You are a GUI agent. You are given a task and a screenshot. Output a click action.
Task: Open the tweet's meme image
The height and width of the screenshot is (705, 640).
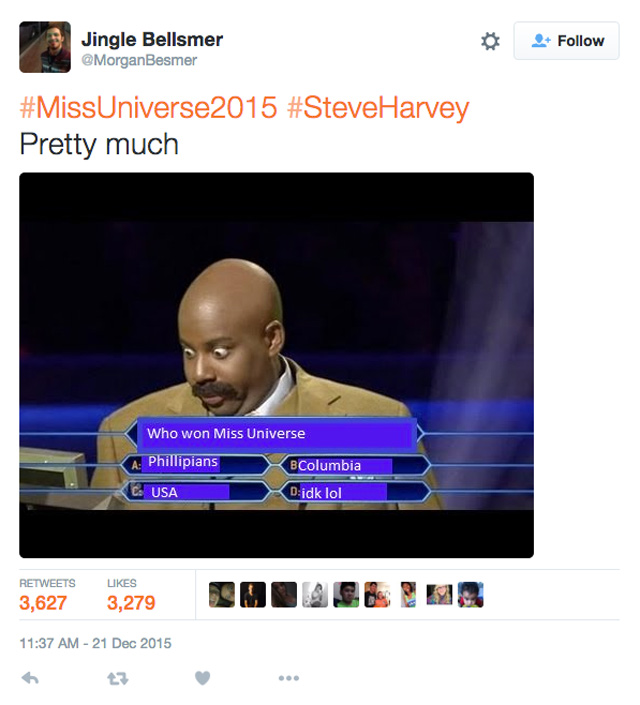(x=277, y=365)
